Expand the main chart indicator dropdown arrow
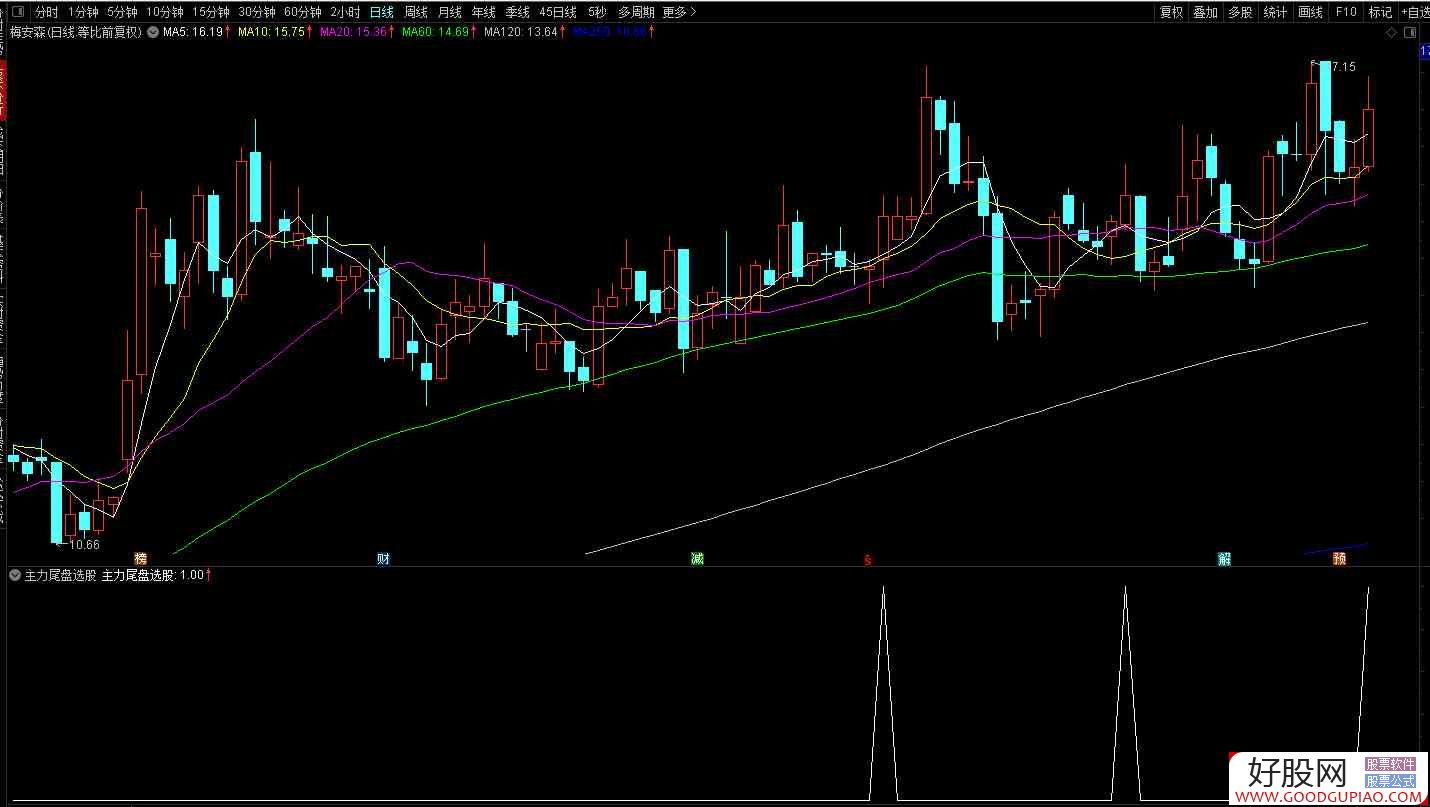This screenshot has width=1430, height=807. click(x=152, y=32)
